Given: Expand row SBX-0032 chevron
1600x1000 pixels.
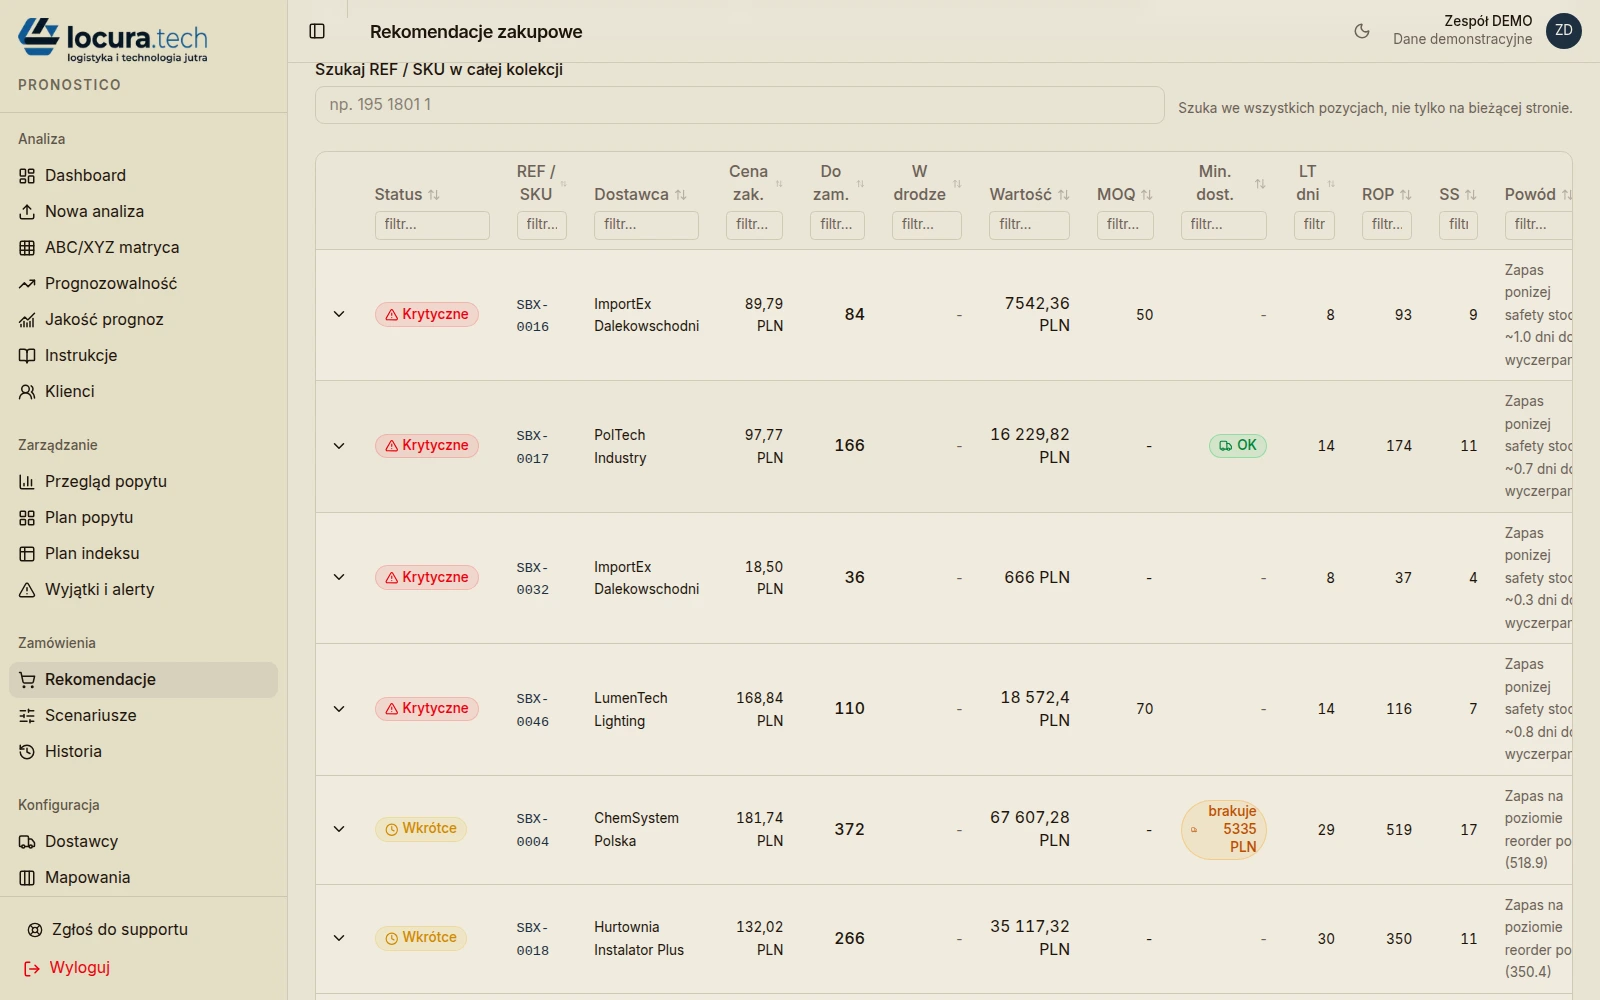Looking at the screenshot, I should coord(339,577).
